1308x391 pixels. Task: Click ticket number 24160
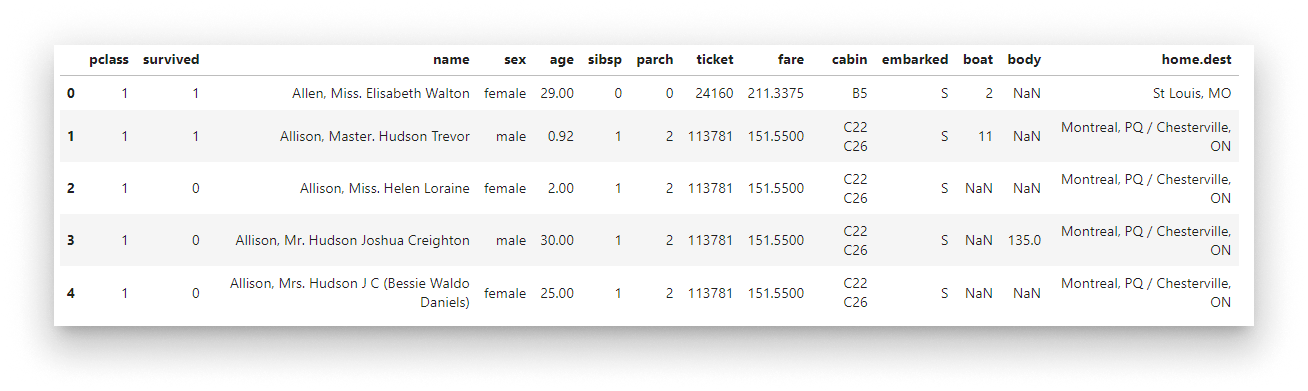715,93
